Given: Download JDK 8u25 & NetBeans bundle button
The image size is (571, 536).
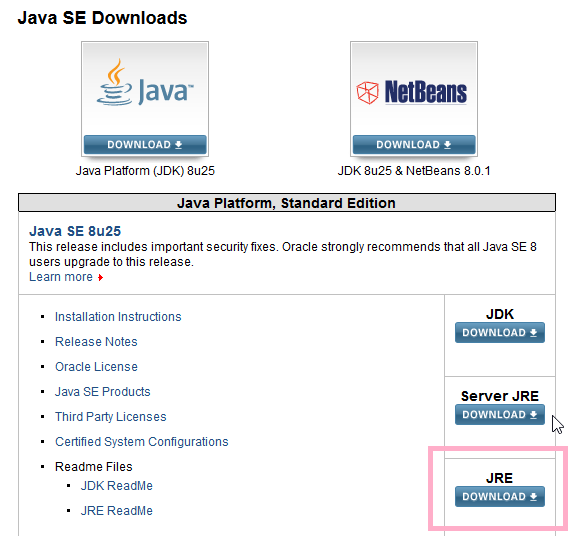Looking at the screenshot, I should pyautogui.click(x=414, y=145).
